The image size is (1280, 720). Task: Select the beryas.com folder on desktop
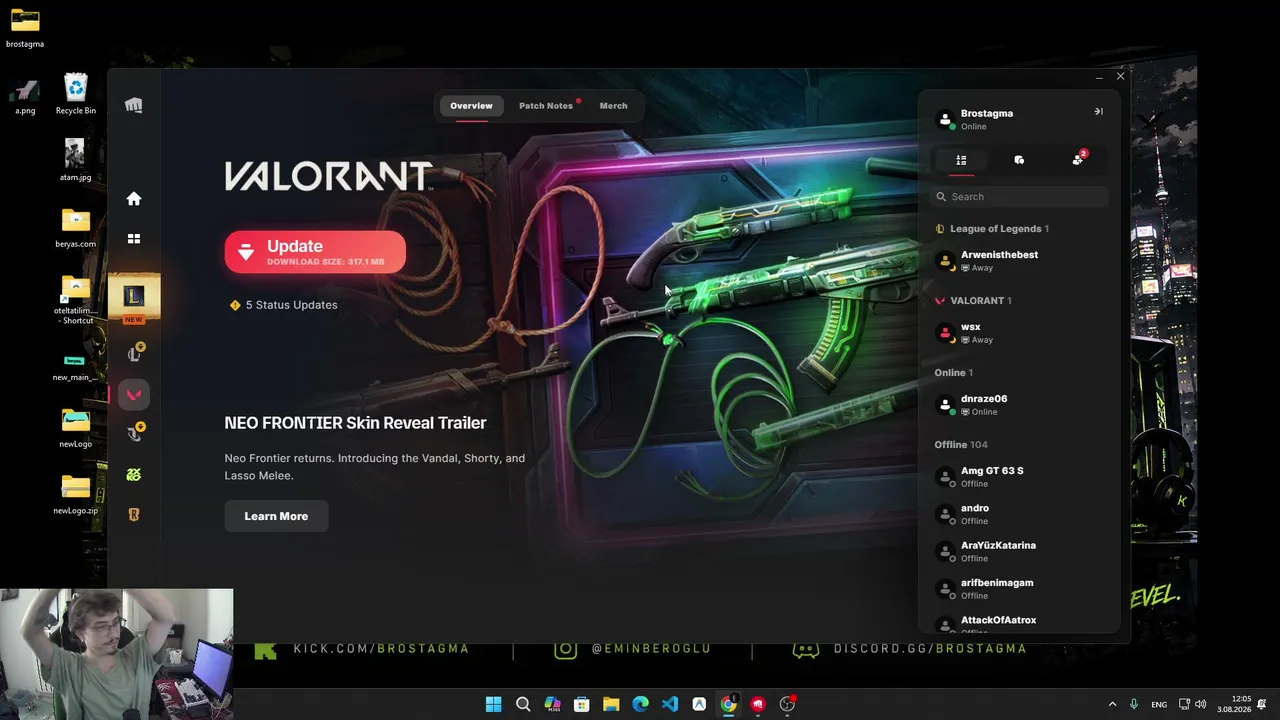click(76, 228)
